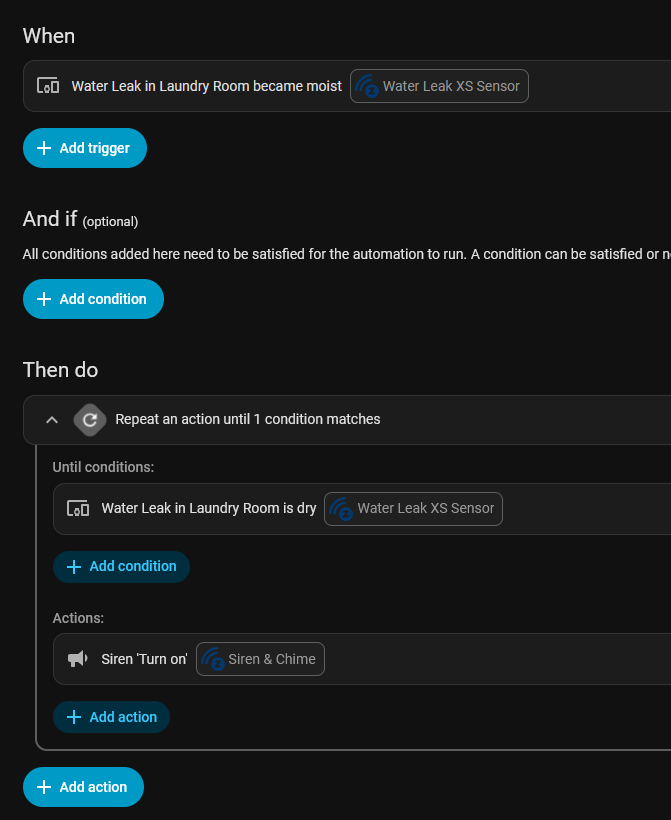Click the plus icon on Add trigger
Screen dimensions: 671x820
coord(44,148)
